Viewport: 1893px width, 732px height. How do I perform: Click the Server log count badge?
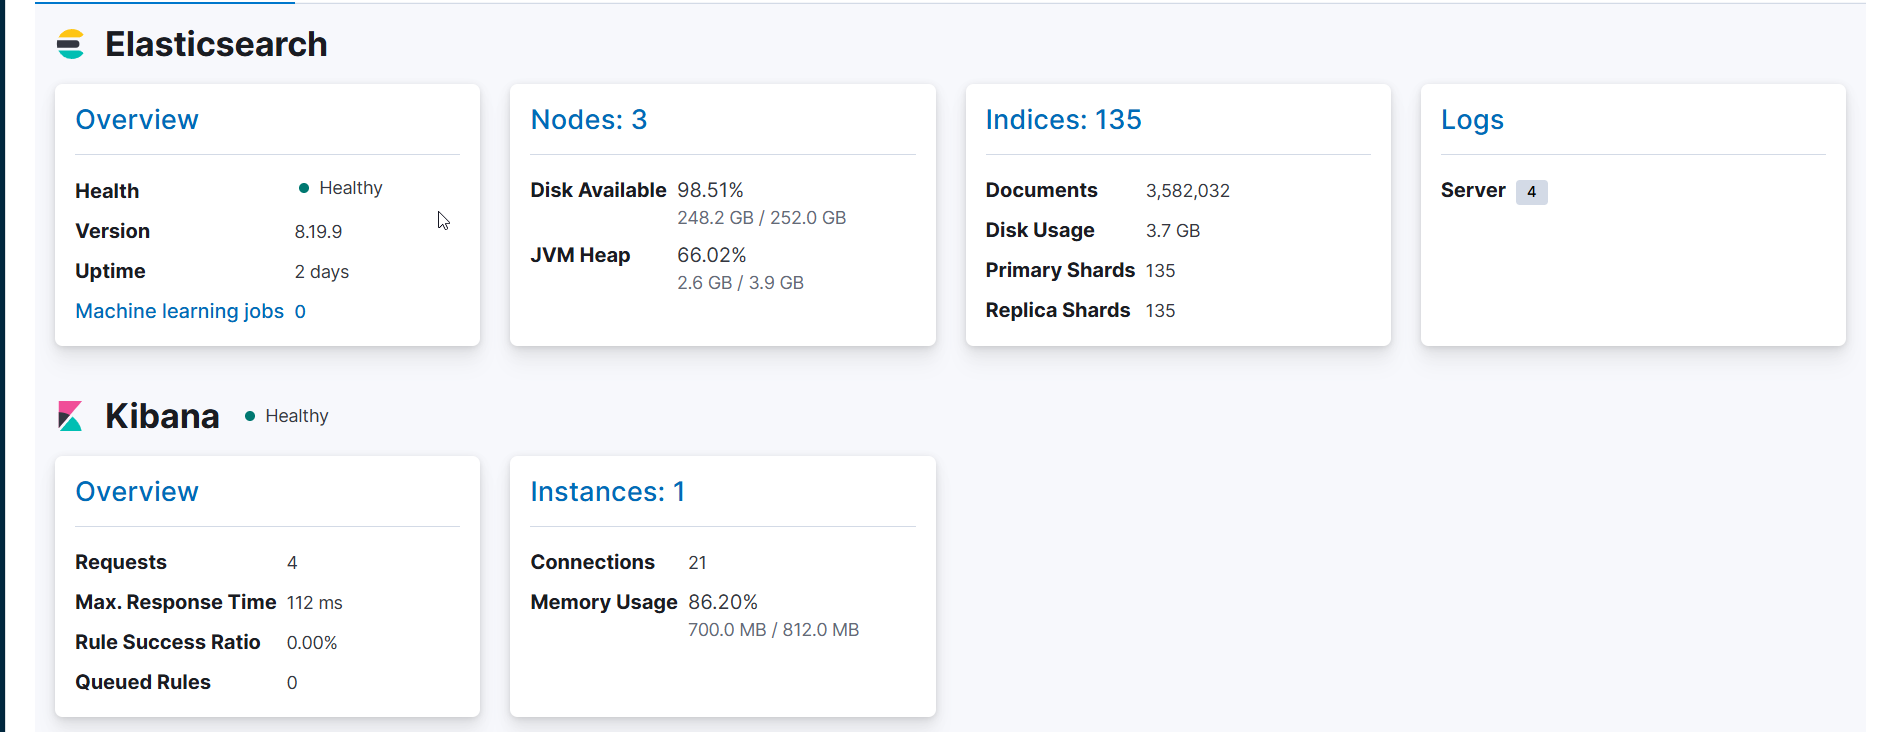(1530, 192)
